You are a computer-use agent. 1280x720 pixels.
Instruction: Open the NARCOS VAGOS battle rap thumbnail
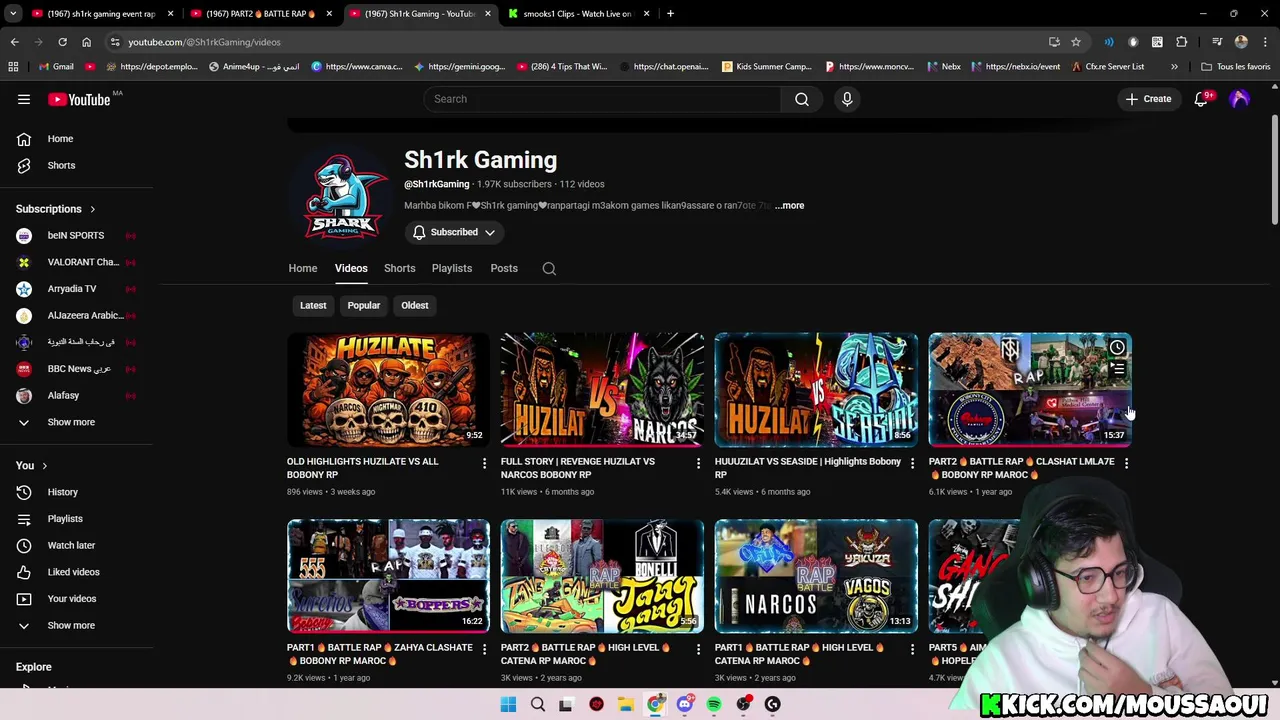(x=816, y=575)
